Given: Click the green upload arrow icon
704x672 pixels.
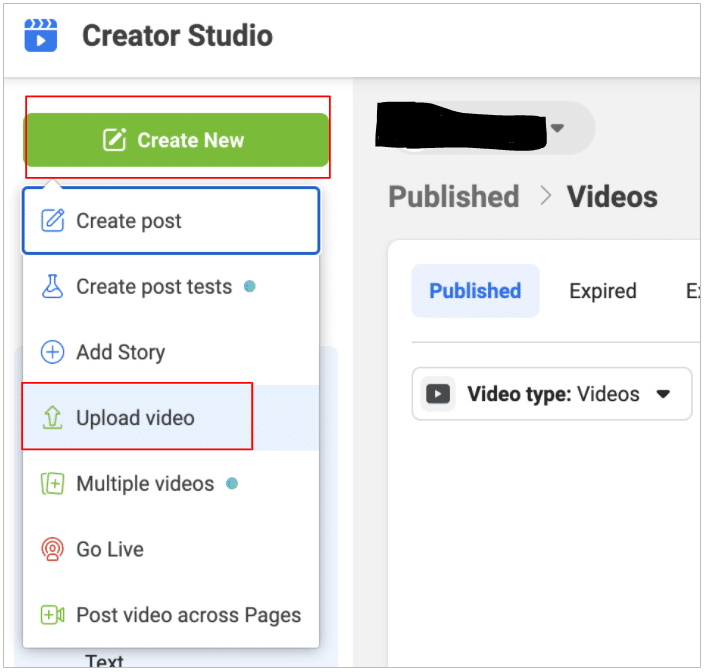Looking at the screenshot, I should (53, 417).
